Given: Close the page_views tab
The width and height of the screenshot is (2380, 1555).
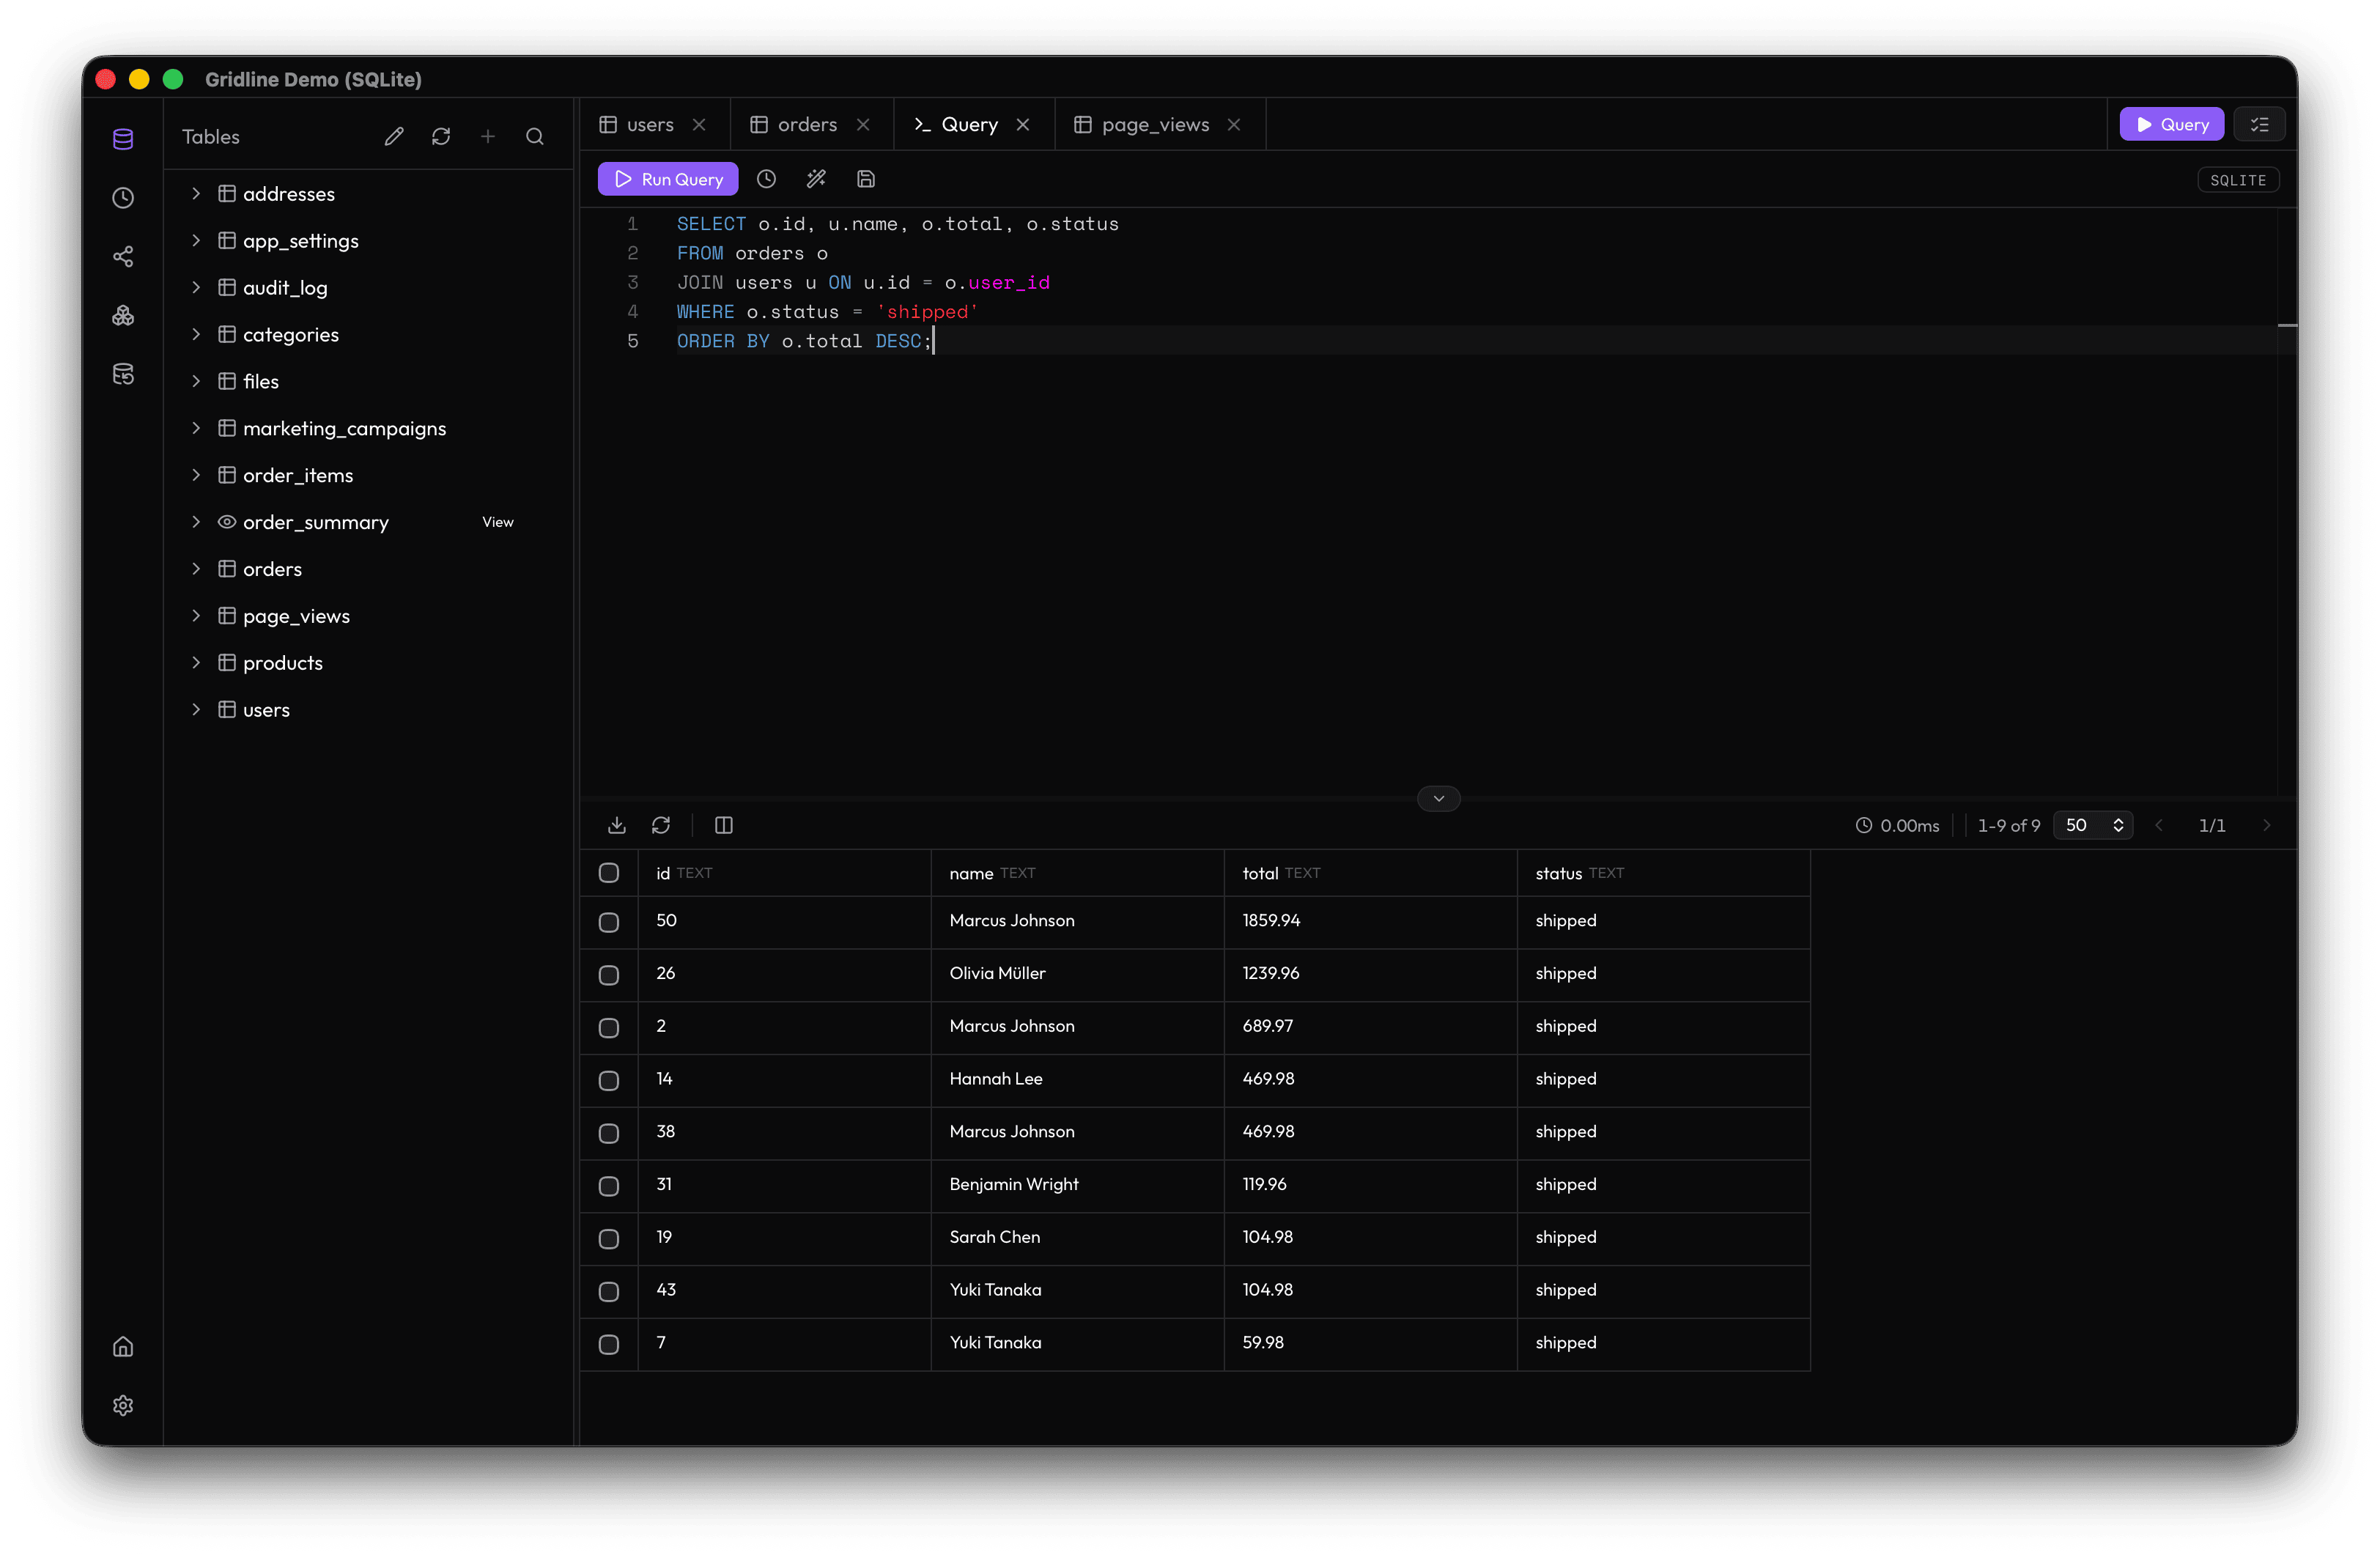Looking at the screenshot, I should pos(1234,125).
